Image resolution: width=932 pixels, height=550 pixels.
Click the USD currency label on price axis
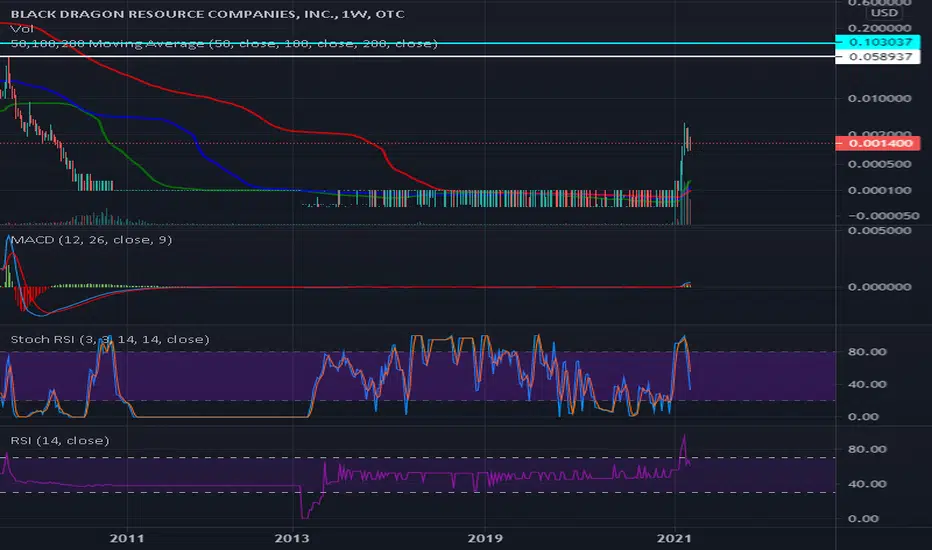point(884,12)
